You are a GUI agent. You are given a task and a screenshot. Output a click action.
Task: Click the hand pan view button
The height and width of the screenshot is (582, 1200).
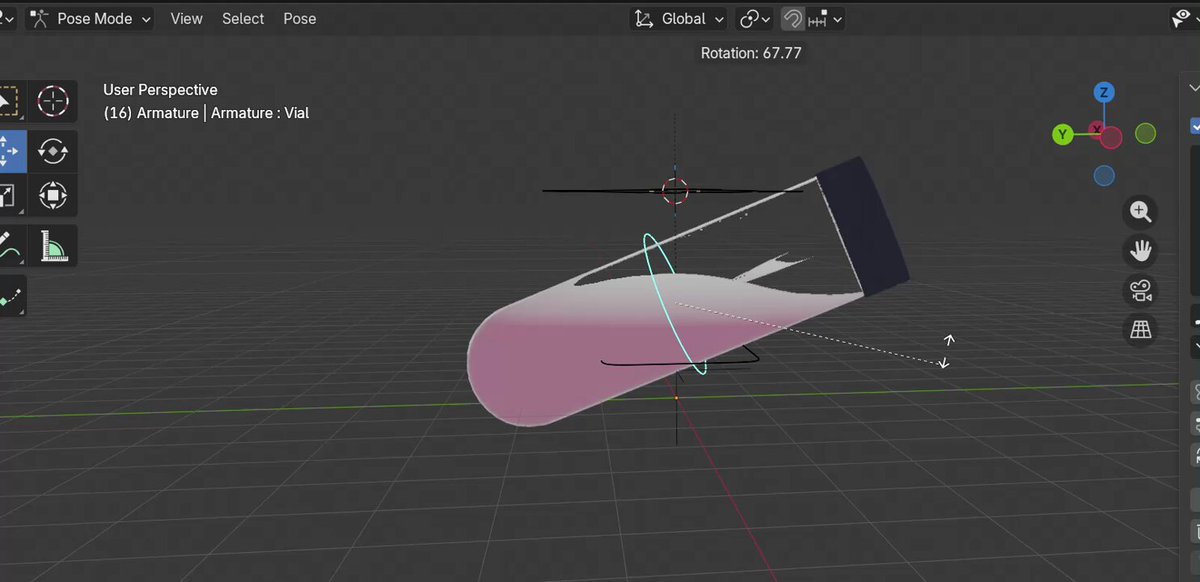pyautogui.click(x=1141, y=250)
